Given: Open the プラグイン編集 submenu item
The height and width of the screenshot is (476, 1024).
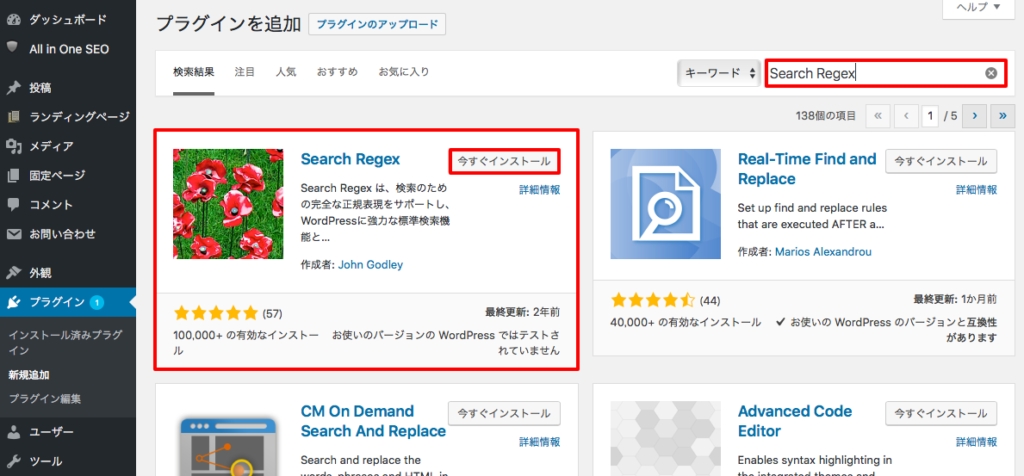Looking at the screenshot, I should pos(45,398).
